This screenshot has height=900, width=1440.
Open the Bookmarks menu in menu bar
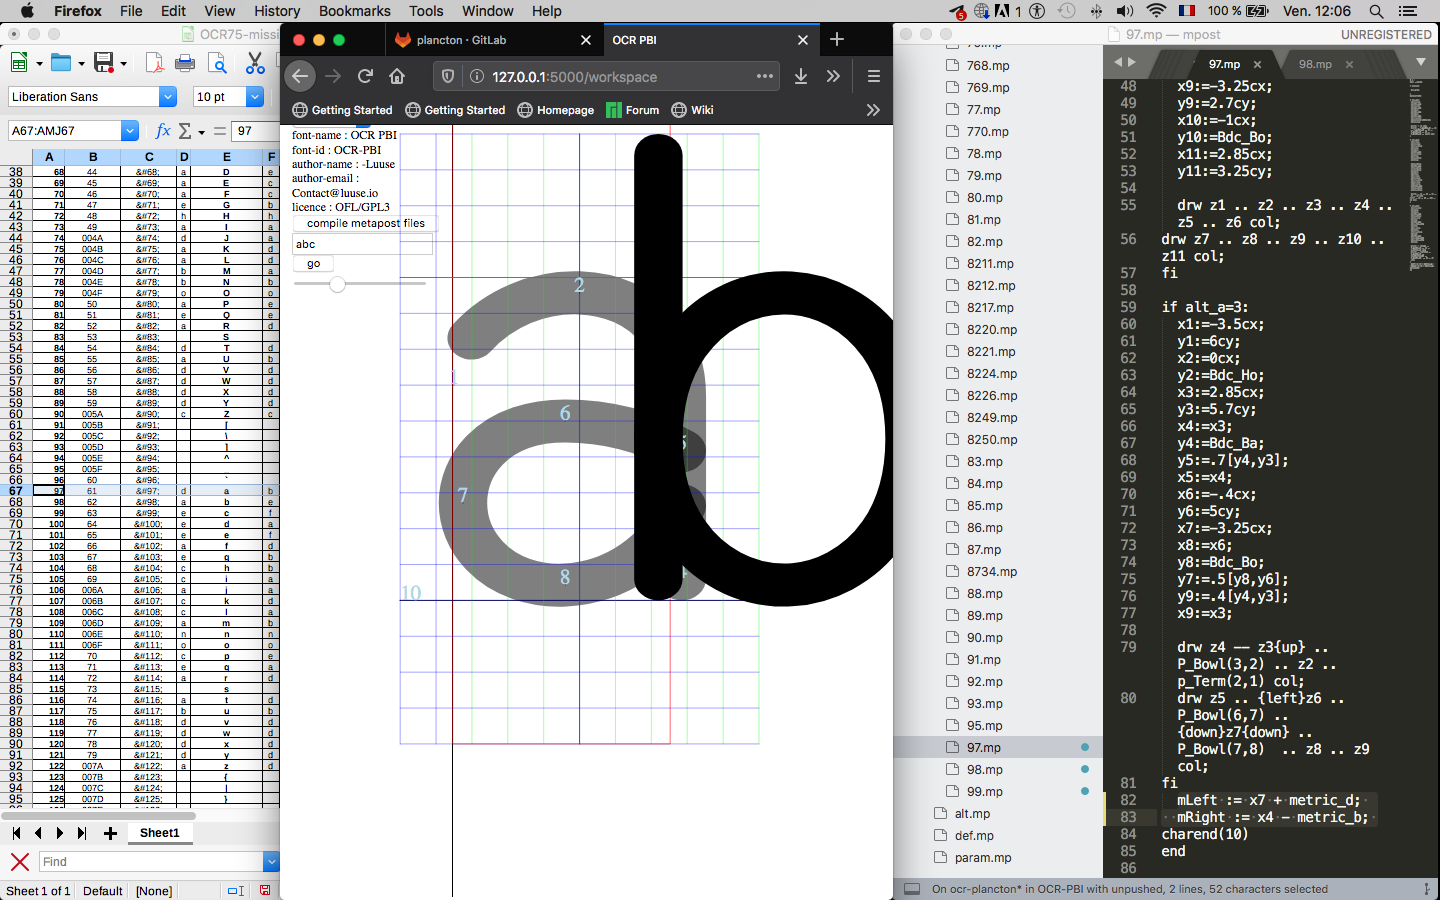[354, 11]
